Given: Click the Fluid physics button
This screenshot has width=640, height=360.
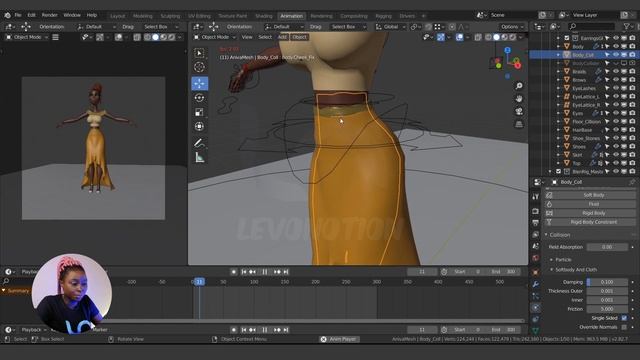Looking at the screenshot, I should click(590, 204).
